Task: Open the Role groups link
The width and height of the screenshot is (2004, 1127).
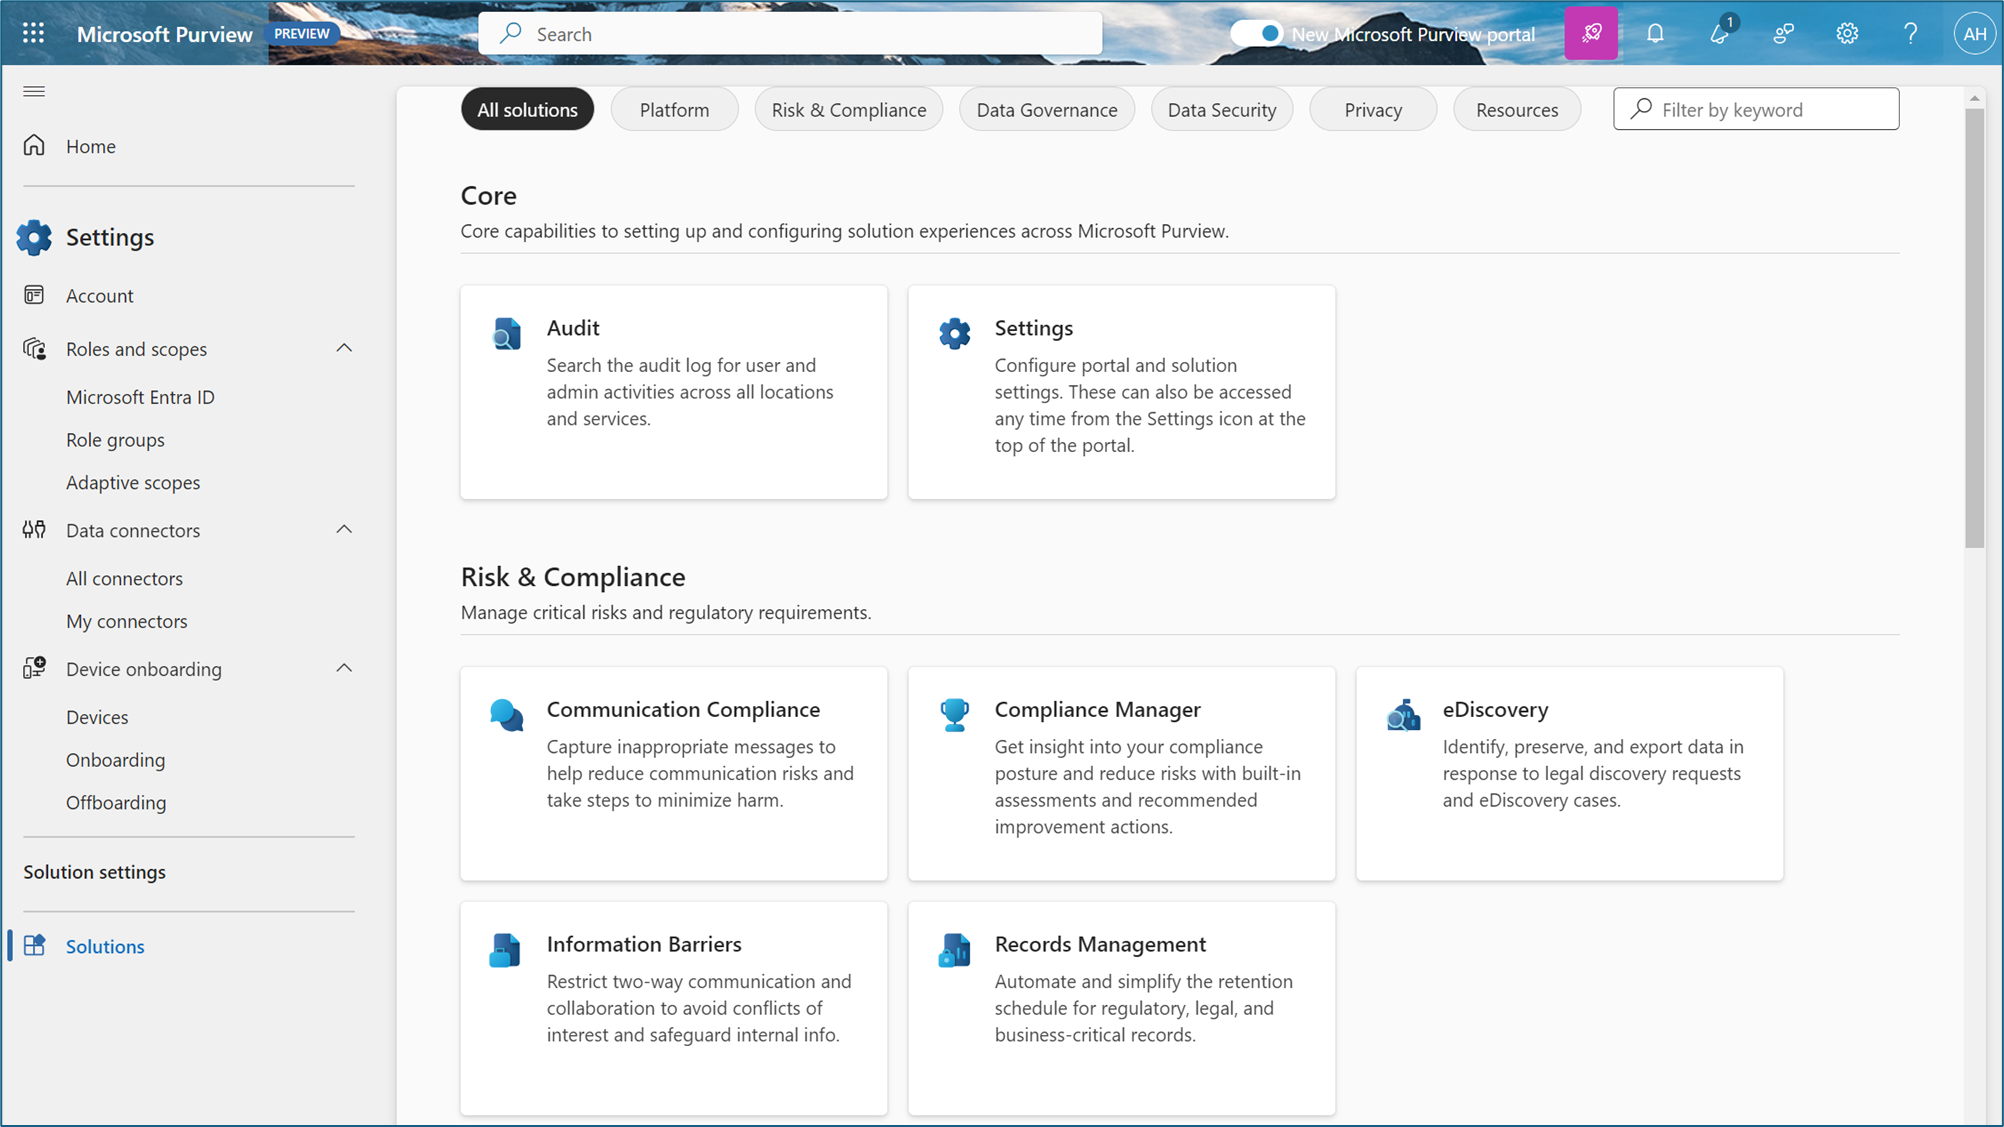Action: tap(115, 439)
